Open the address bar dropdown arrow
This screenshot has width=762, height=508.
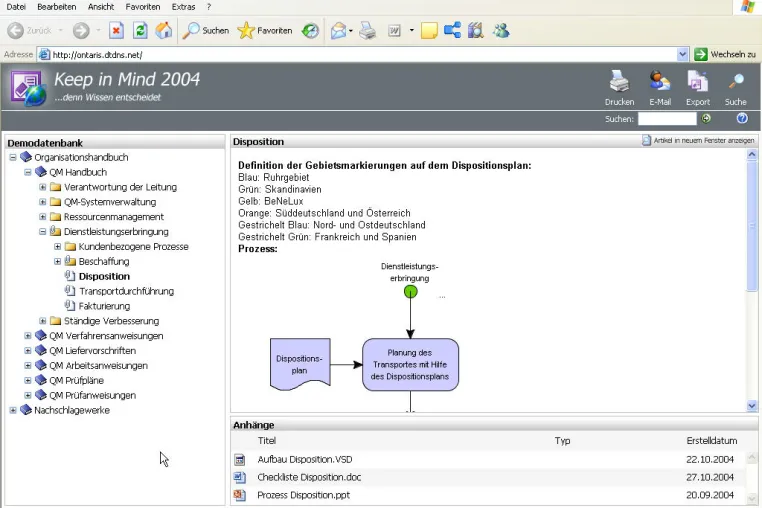(682, 54)
